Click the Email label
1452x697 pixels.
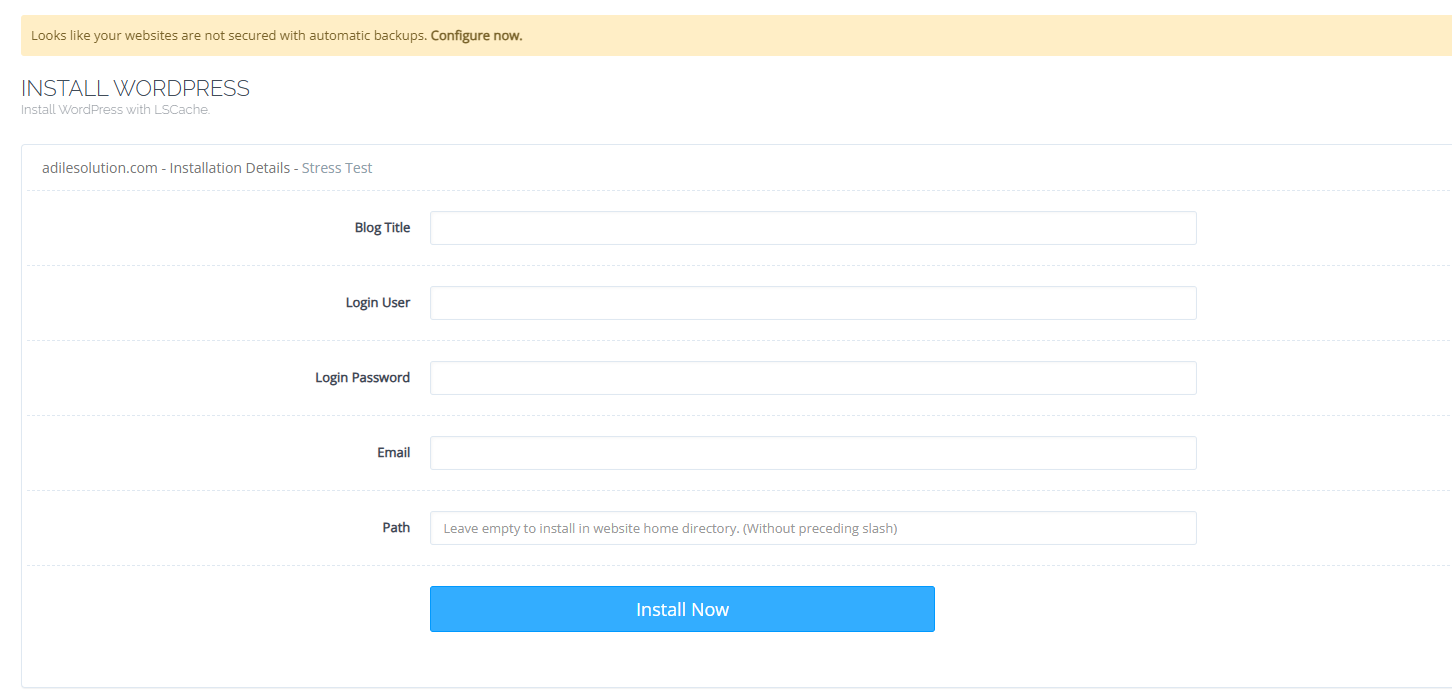[394, 453]
